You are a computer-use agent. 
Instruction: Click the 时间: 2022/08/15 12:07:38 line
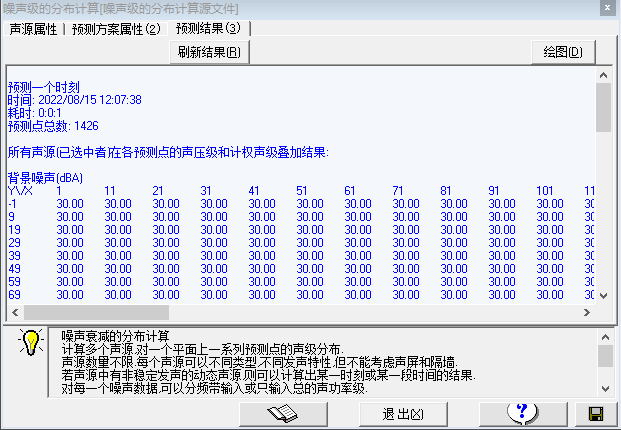(x=74, y=100)
